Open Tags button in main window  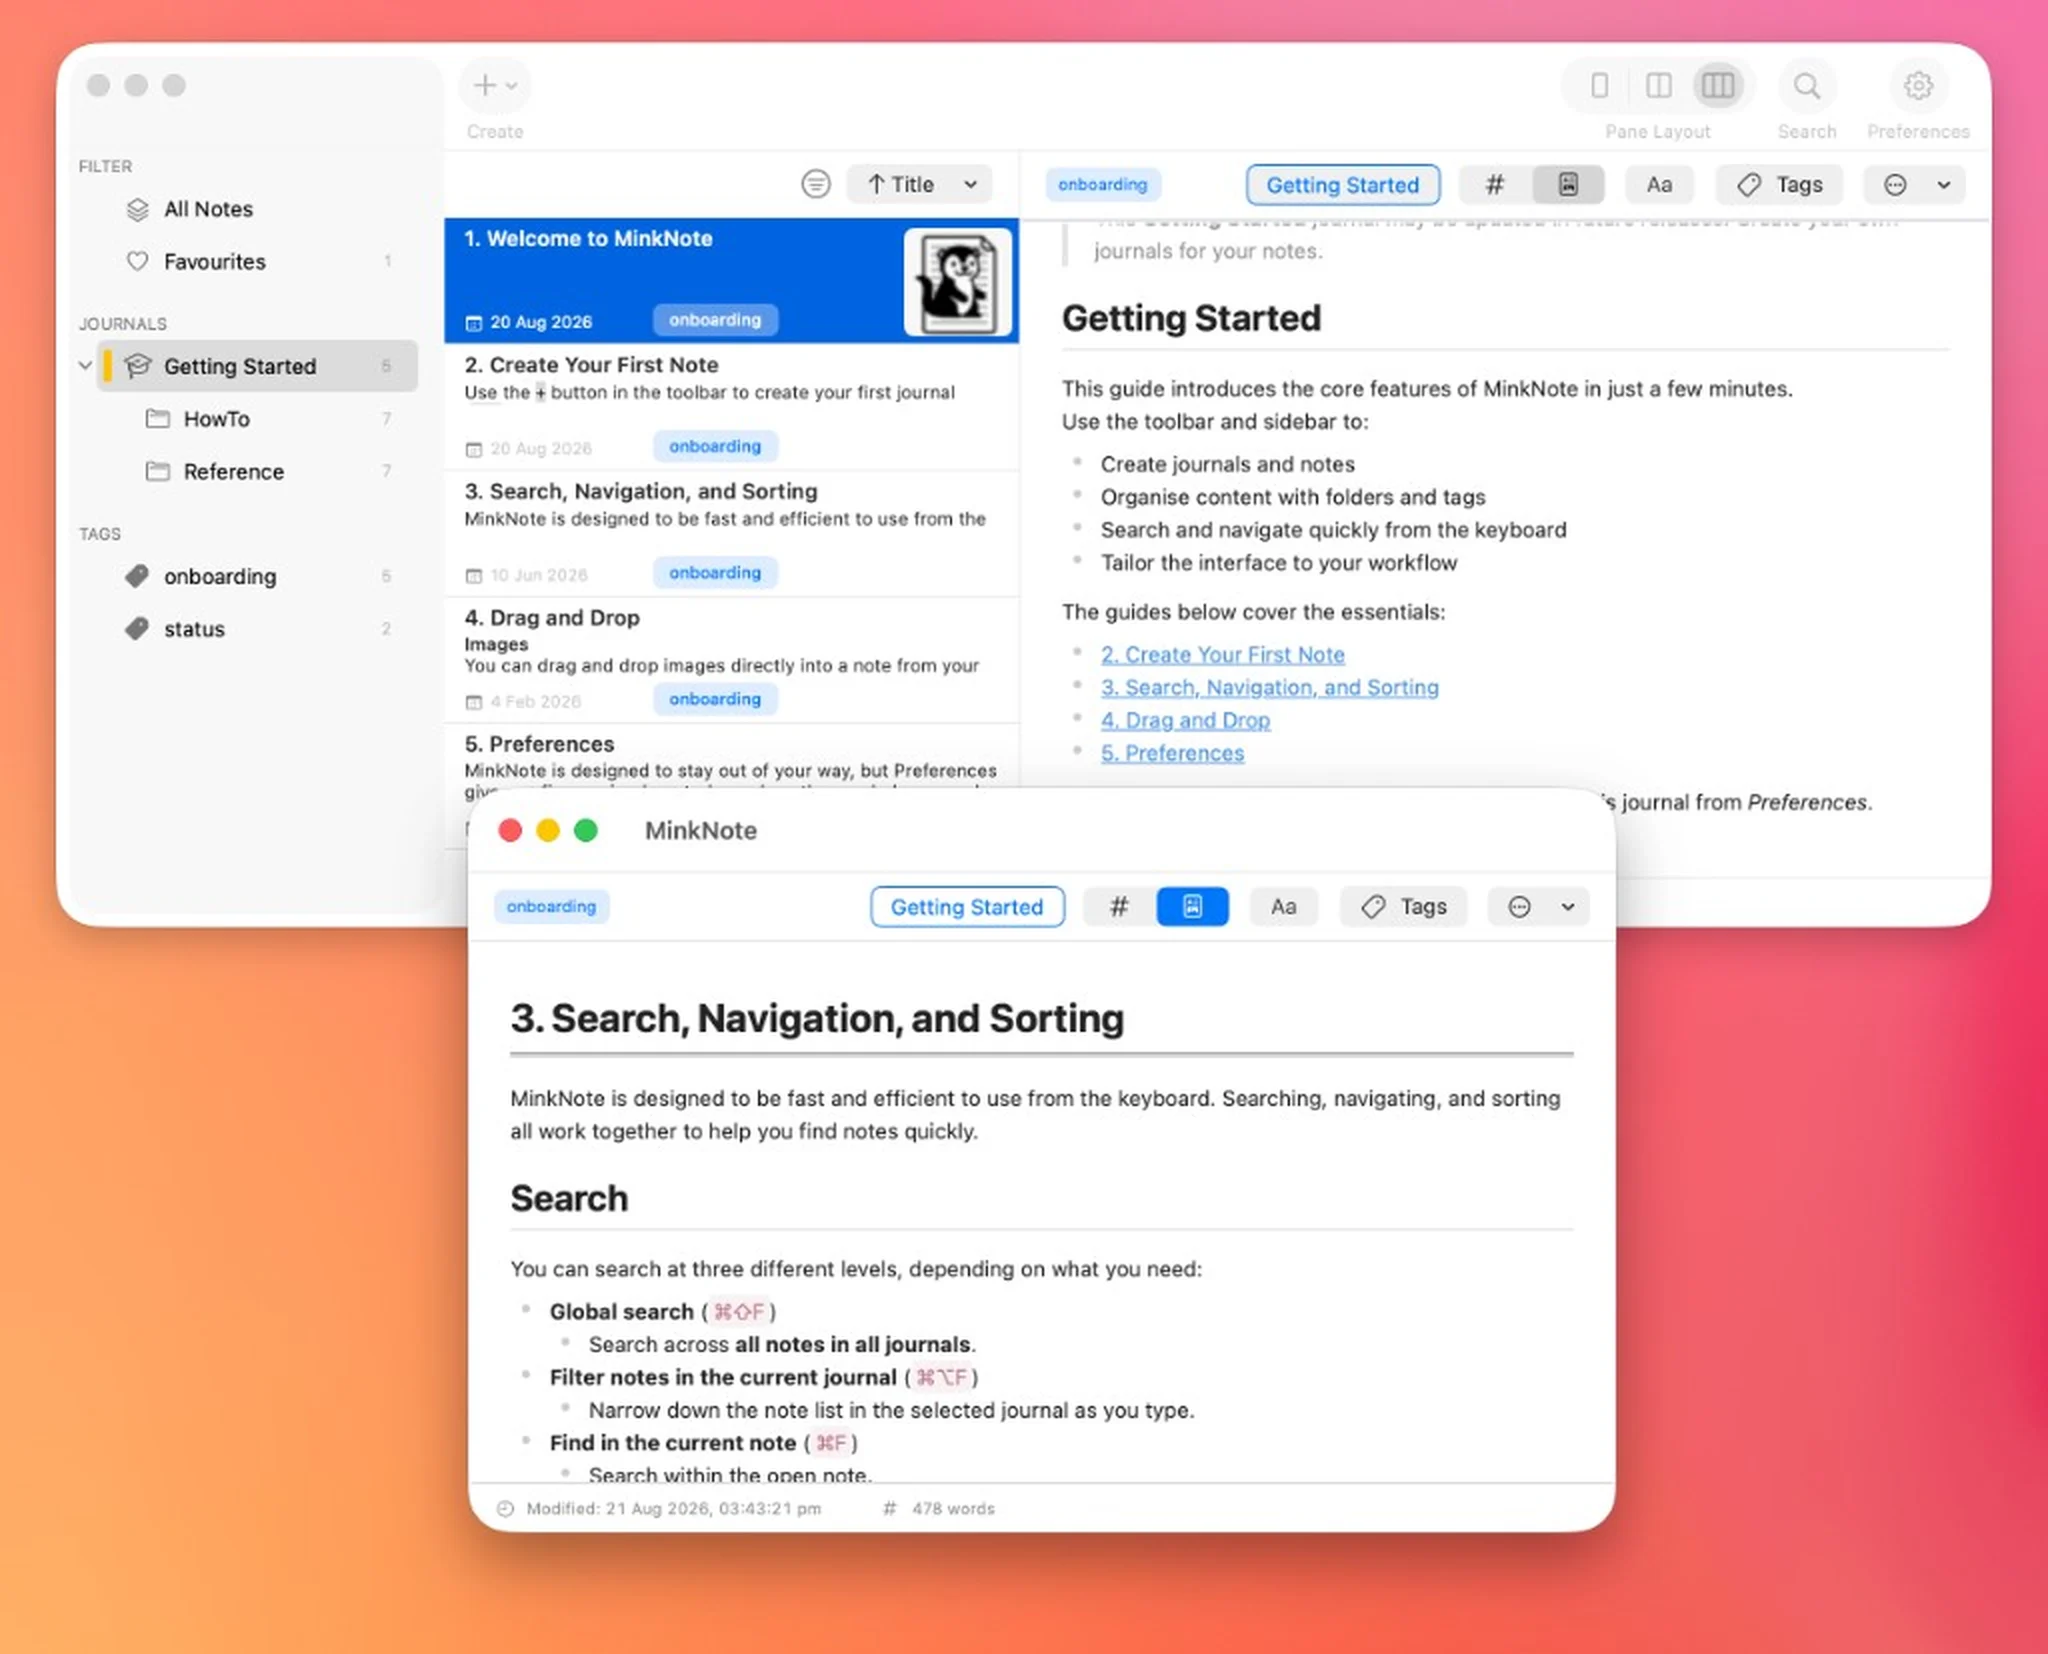1779,184
